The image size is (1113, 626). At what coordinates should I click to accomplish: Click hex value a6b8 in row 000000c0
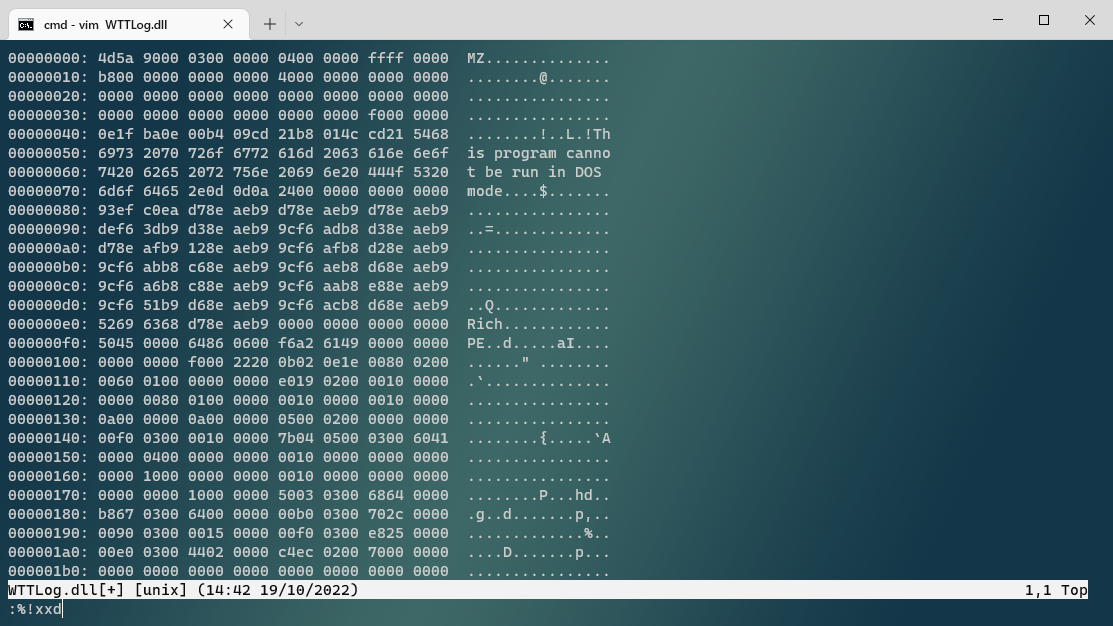(x=160, y=286)
